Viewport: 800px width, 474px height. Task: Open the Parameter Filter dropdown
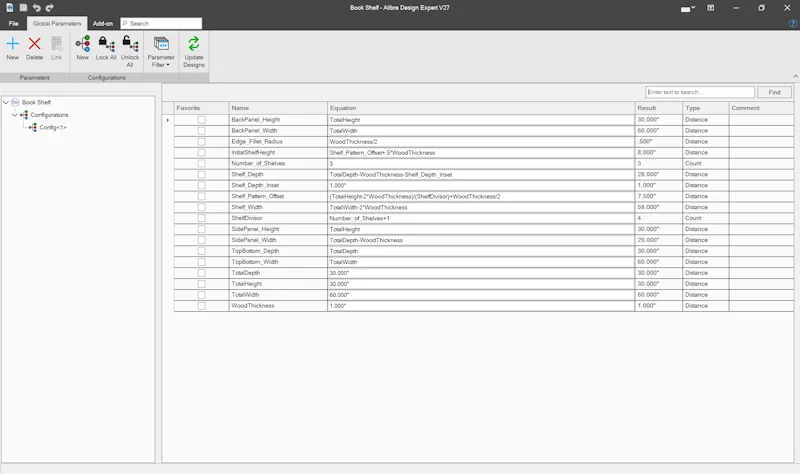click(161, 52)
